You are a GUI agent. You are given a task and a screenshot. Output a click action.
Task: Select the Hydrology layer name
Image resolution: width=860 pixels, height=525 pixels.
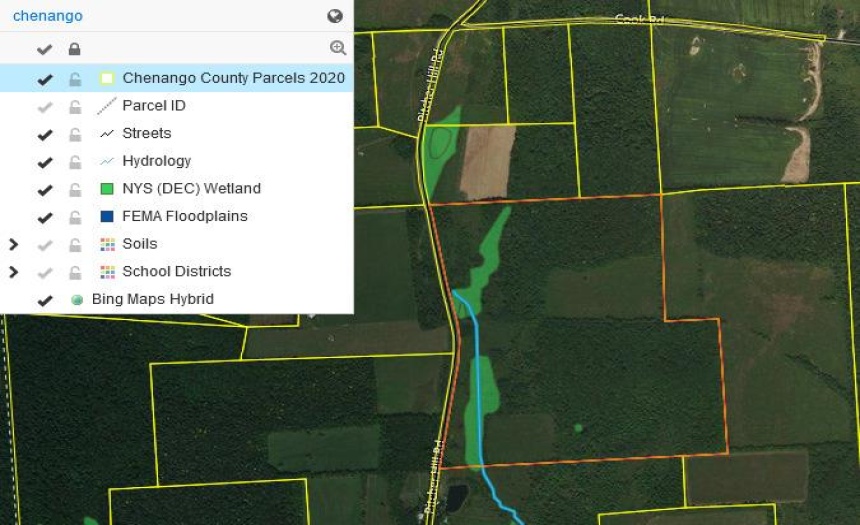pyautogui.click(x=156, y=161)
